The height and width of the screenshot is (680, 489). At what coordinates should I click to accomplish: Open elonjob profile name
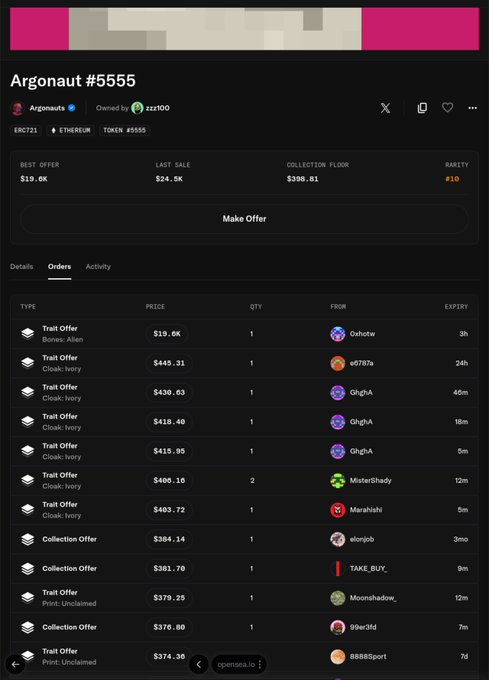(362, 539)
